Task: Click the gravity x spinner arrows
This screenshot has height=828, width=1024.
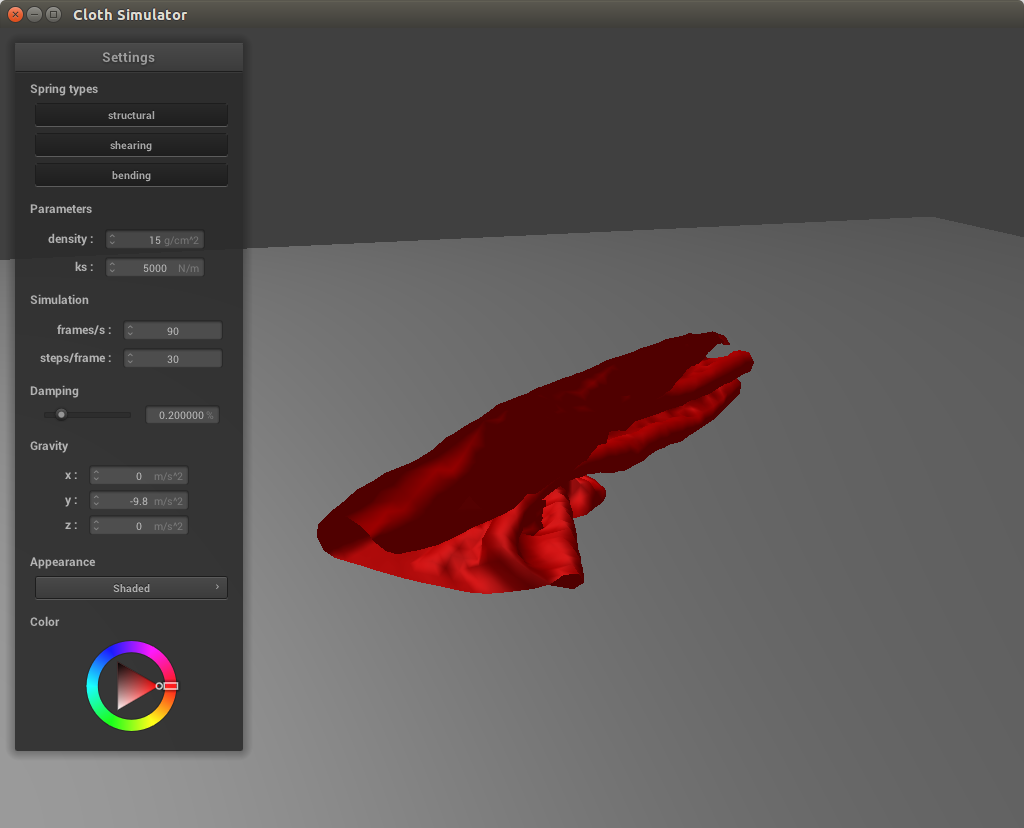Action: pyautogui.click(x=97, y=476)
